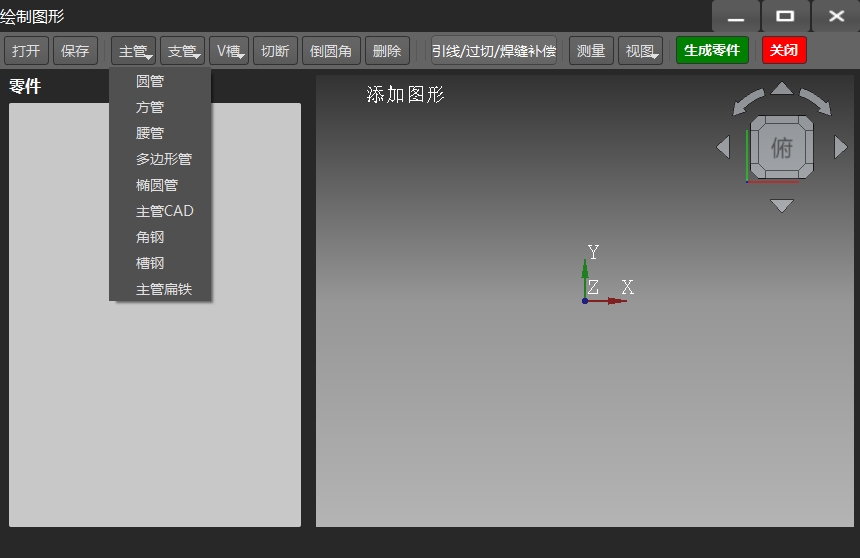
Task: Rotate view counterclockwise with curved left arrow
Action: 747,102
